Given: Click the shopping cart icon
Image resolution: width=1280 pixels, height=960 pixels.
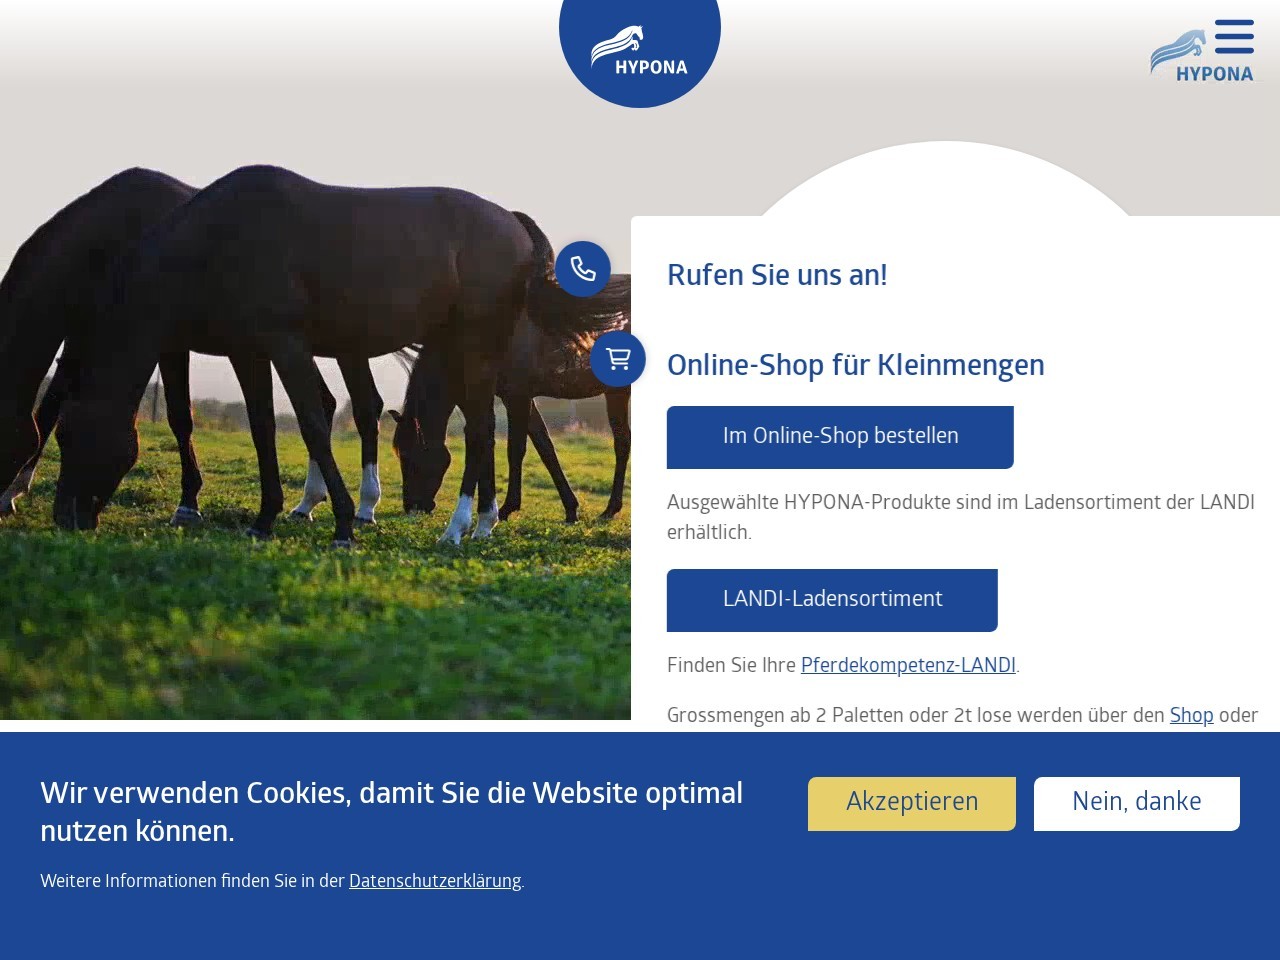Looking at the screenshot, I should (618, 359).
